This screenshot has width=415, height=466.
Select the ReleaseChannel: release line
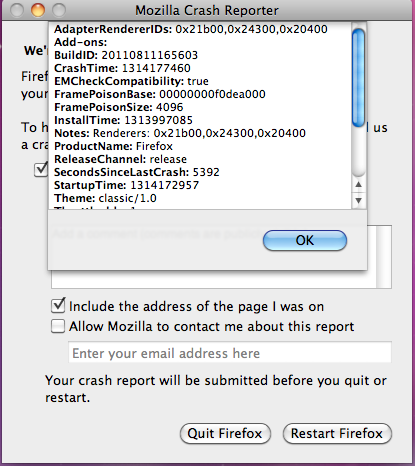point(120,159)
